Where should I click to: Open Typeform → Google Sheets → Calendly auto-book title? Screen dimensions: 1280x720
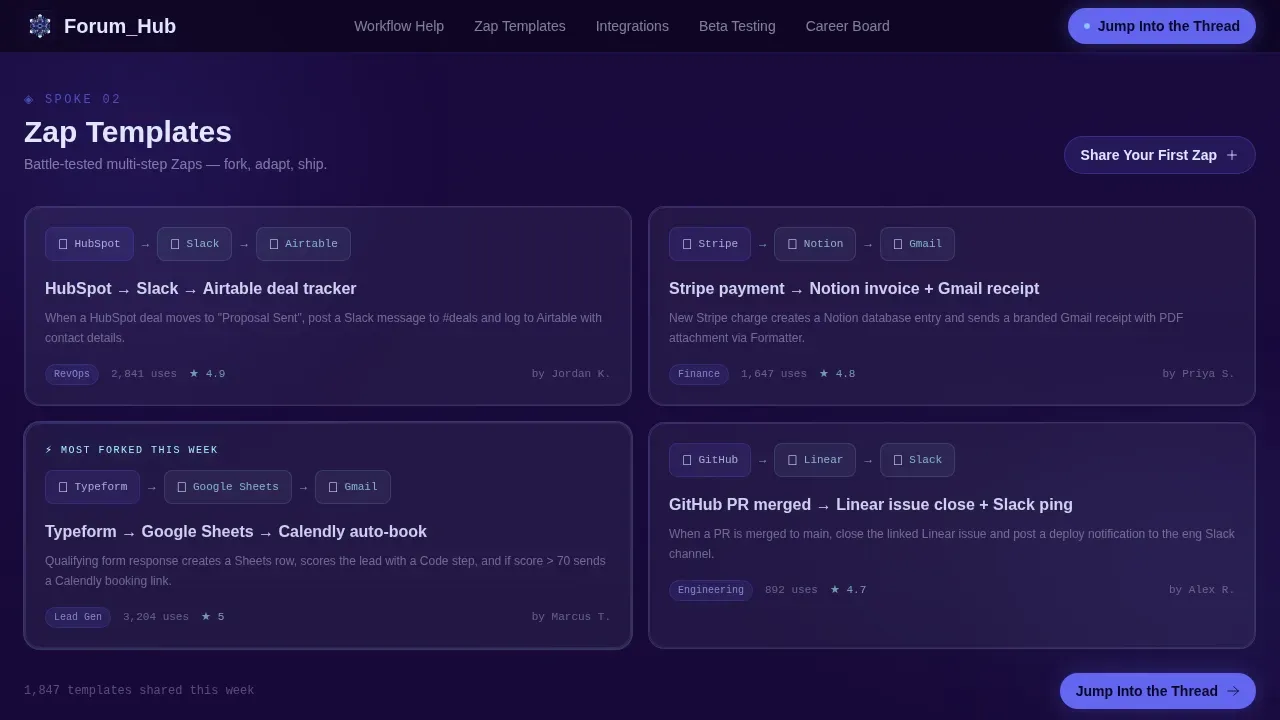click(x=236, y=532)
